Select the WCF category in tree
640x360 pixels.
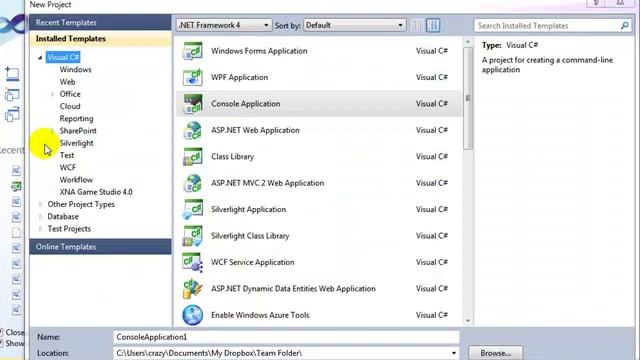[67, 167]
